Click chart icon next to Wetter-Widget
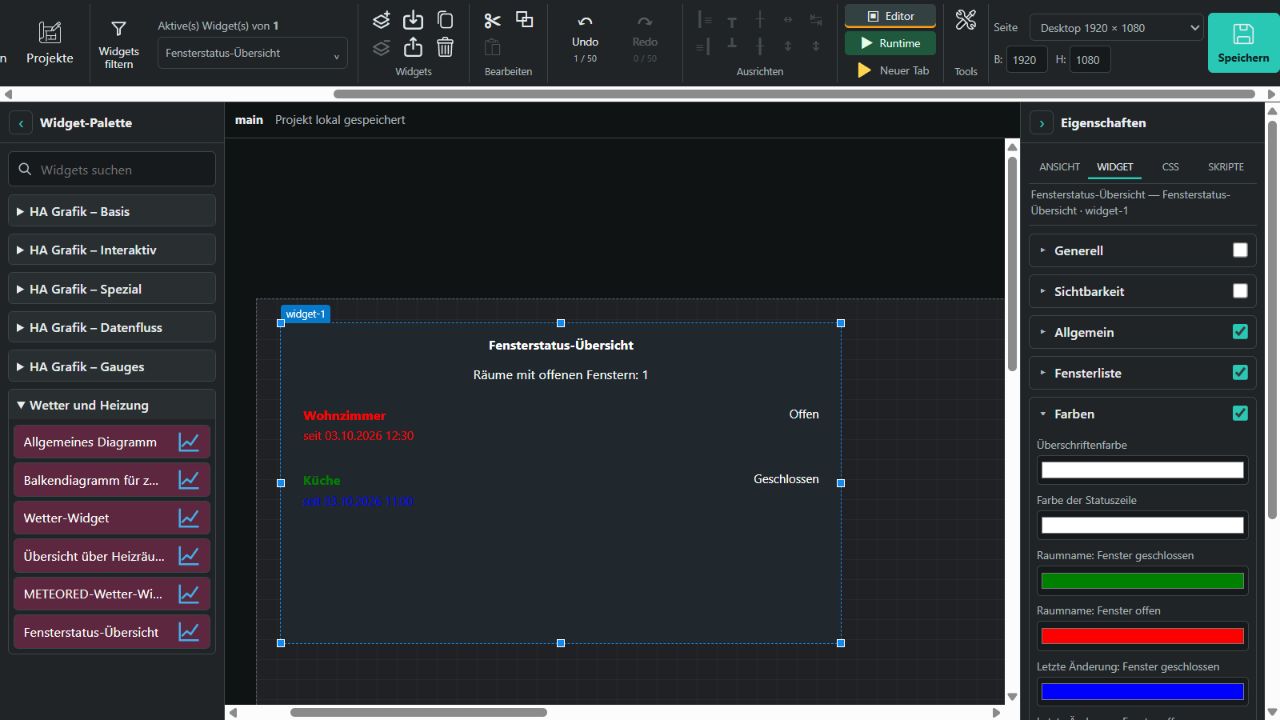This screenshot has height=720, width=1280. pyautogui.click(x=189, y=518)
